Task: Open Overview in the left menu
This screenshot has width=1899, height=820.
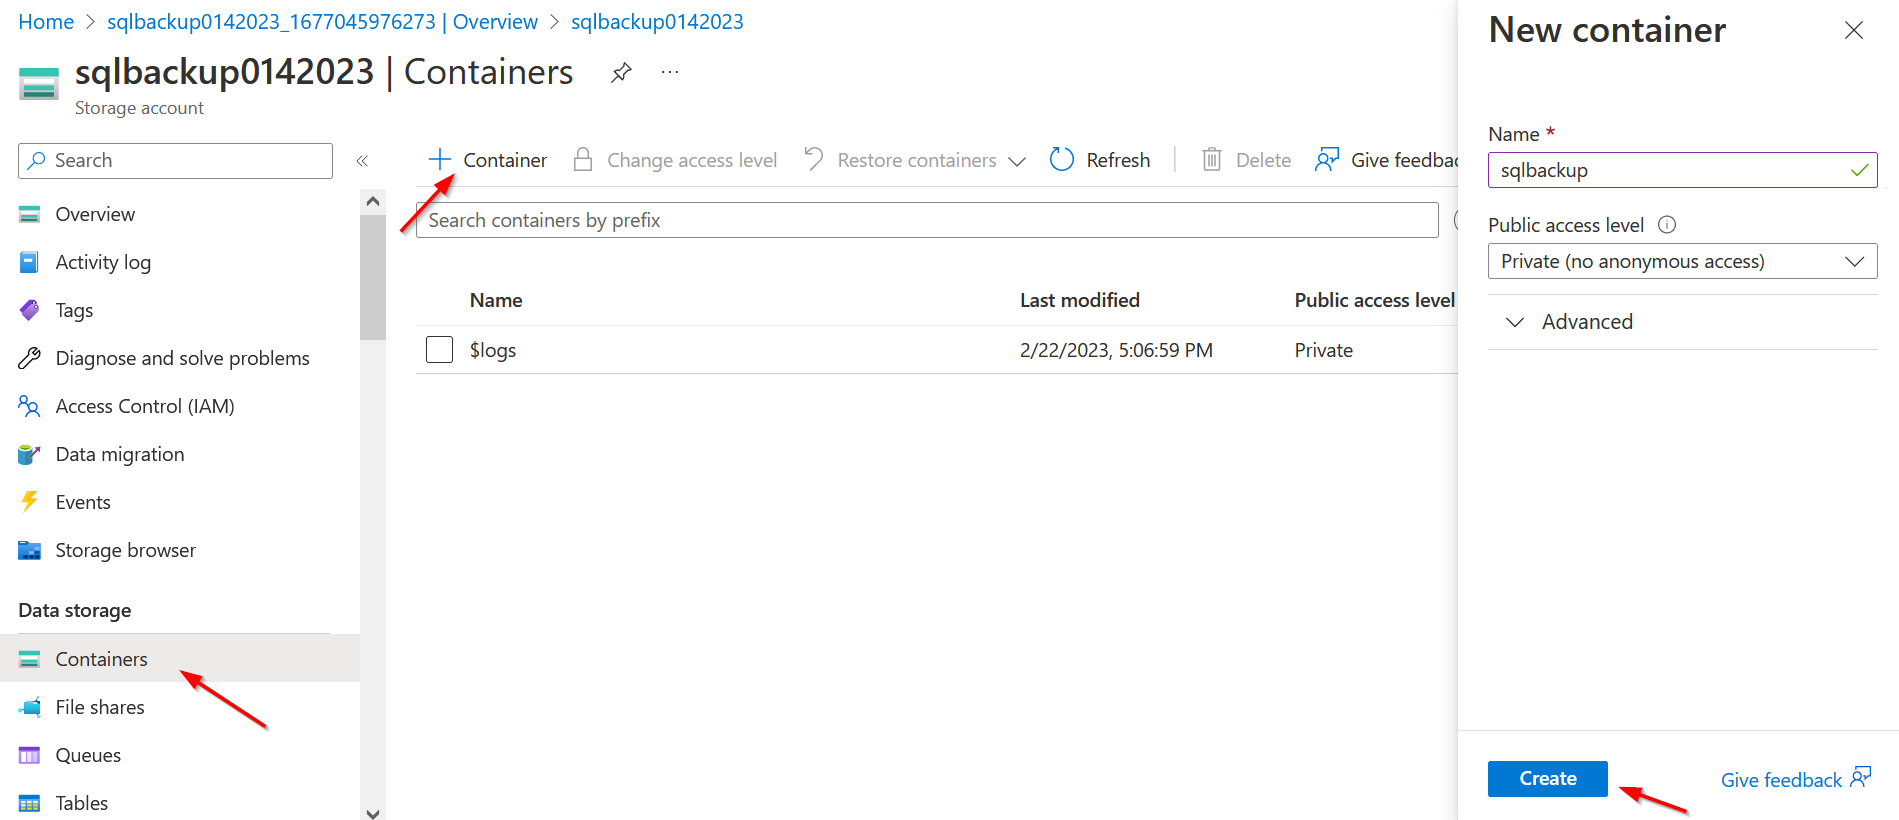Action: (x=95, y=214)
